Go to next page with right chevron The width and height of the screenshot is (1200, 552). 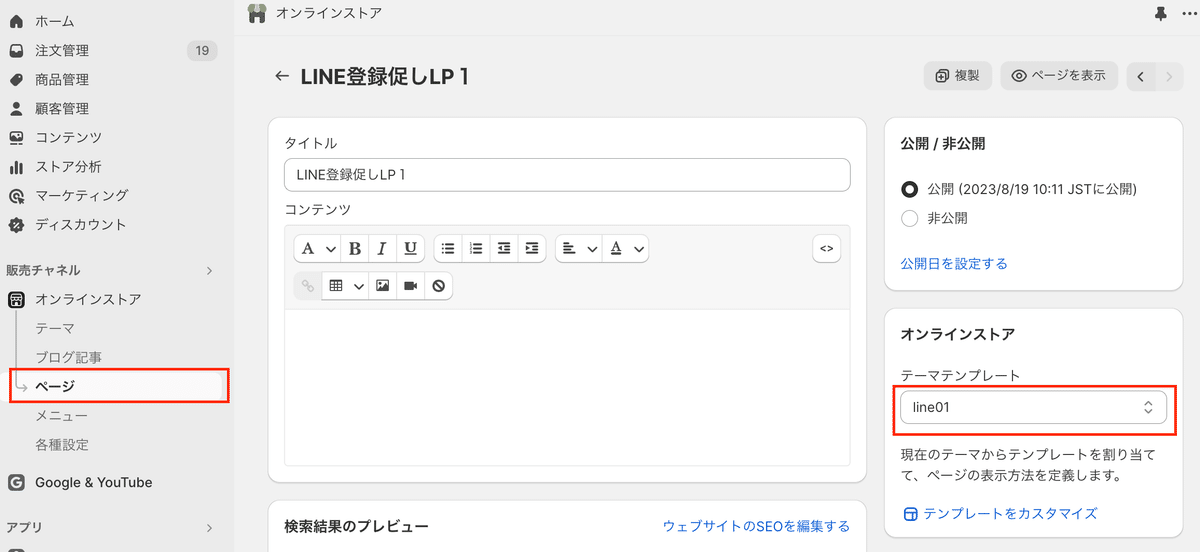point(1169,76)
